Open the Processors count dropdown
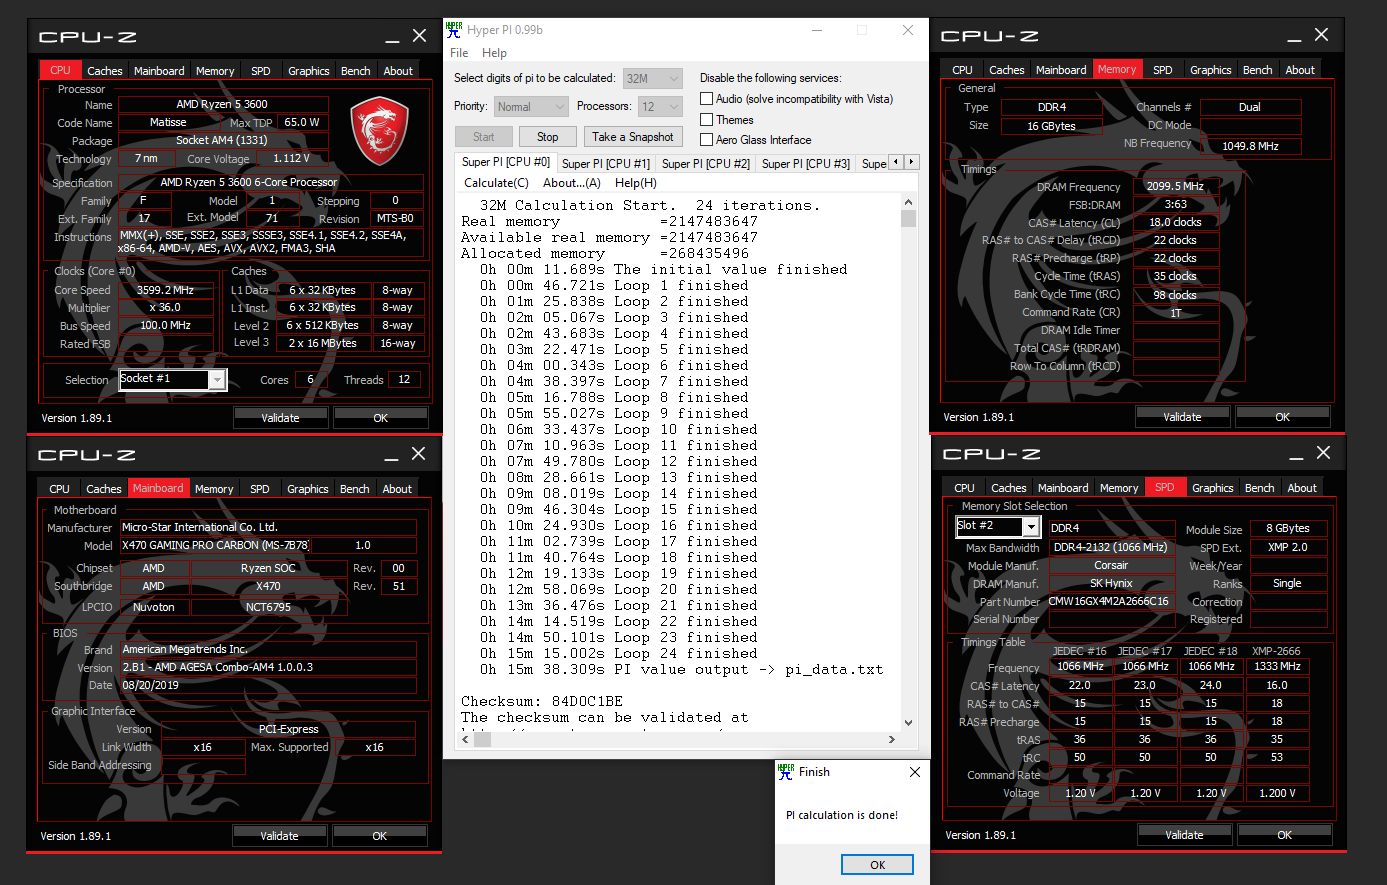Viewport: 1387px width, 885px height. pos(673,107)
